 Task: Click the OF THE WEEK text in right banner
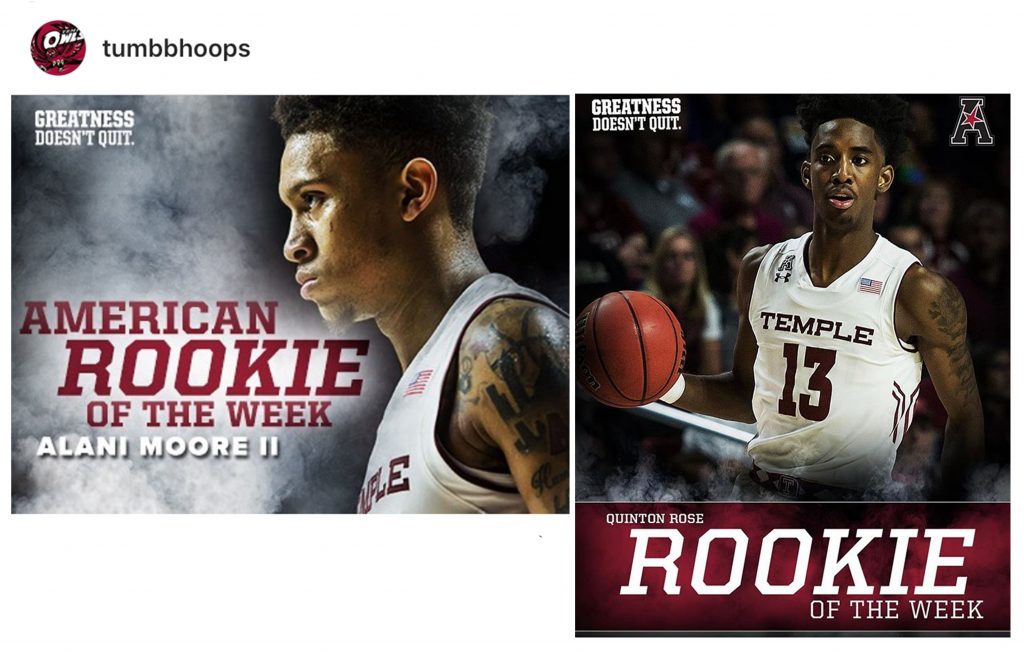896,609
